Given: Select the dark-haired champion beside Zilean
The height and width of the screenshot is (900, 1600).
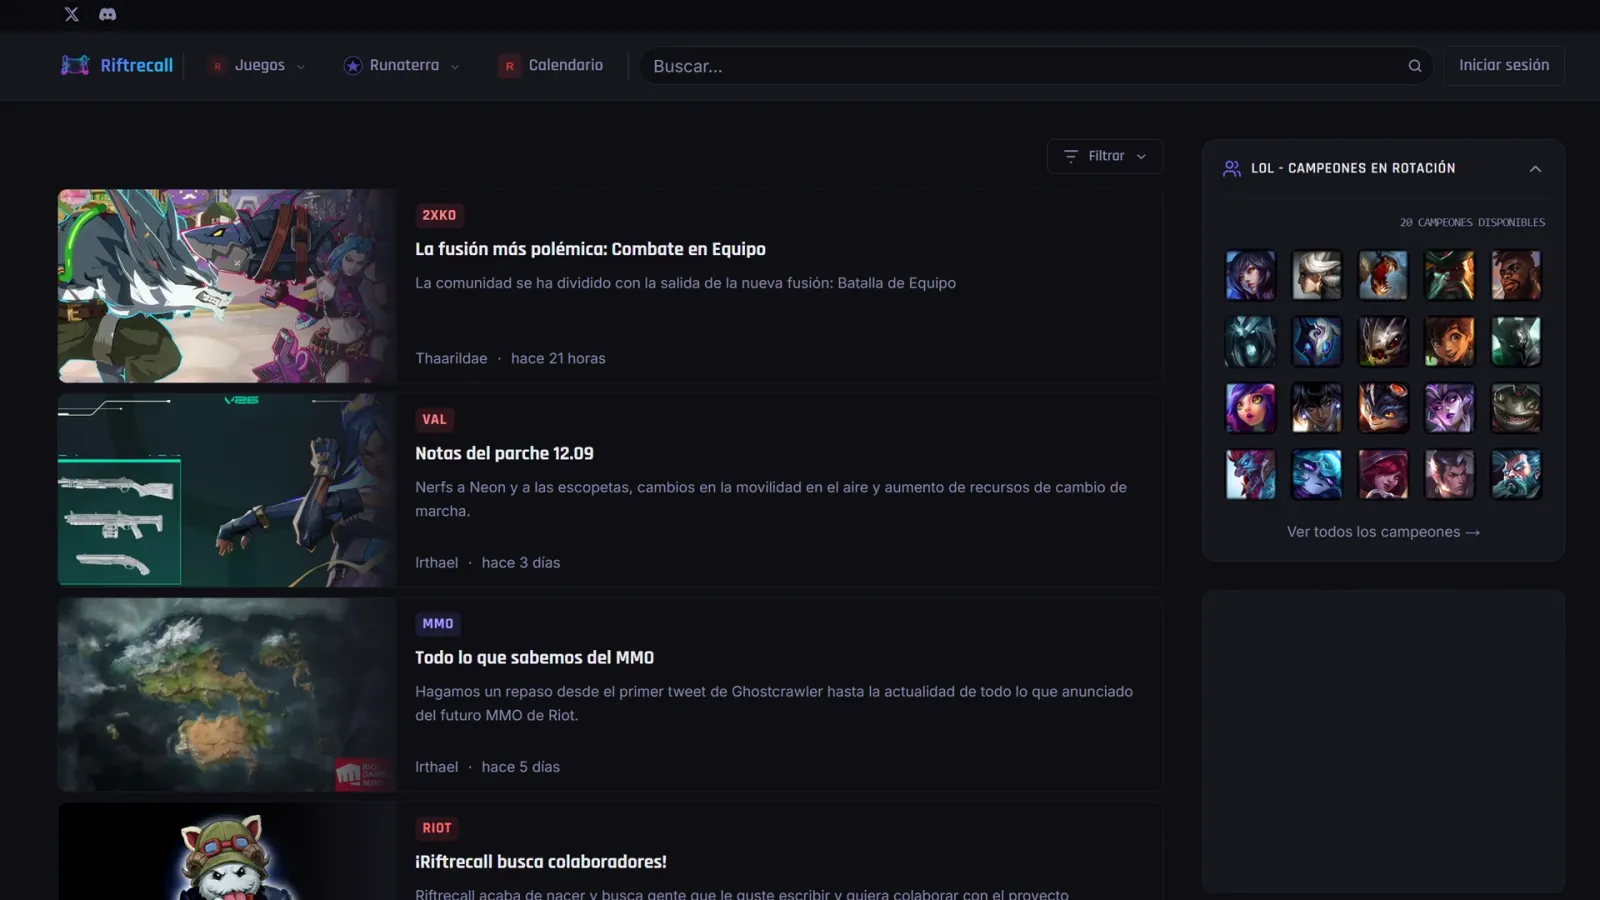Looking at the screenshot, I should click(1449, 474).
